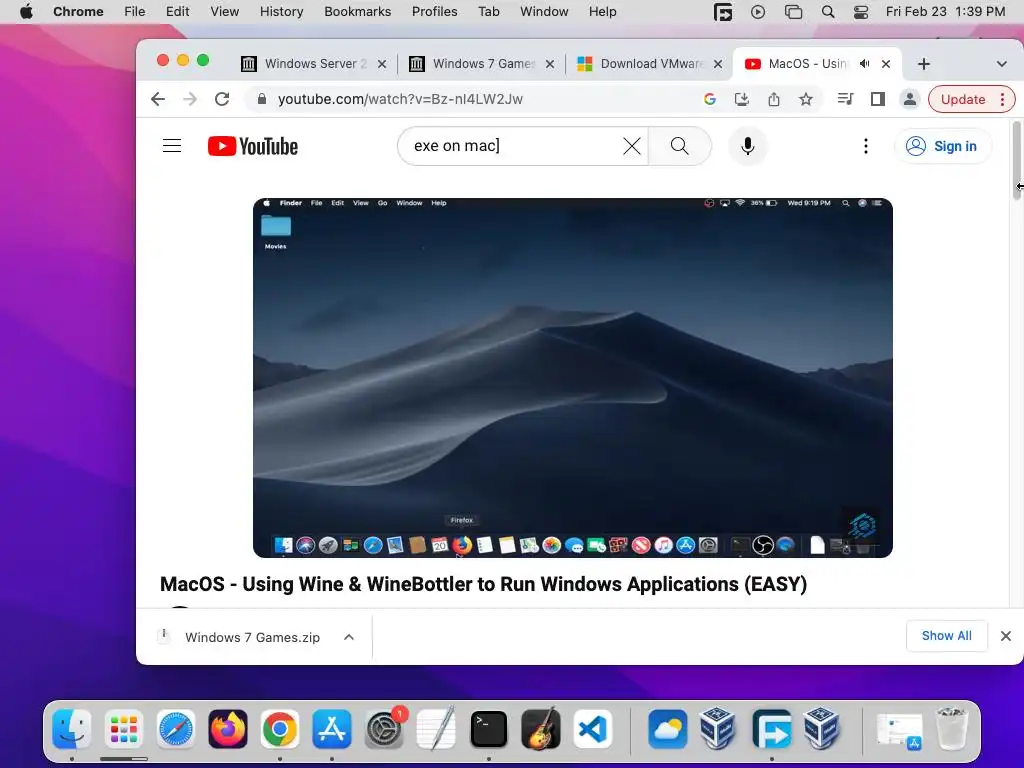Close the Windows Server tab
The image size is (1024, 768).
click(x=382, y=64)
